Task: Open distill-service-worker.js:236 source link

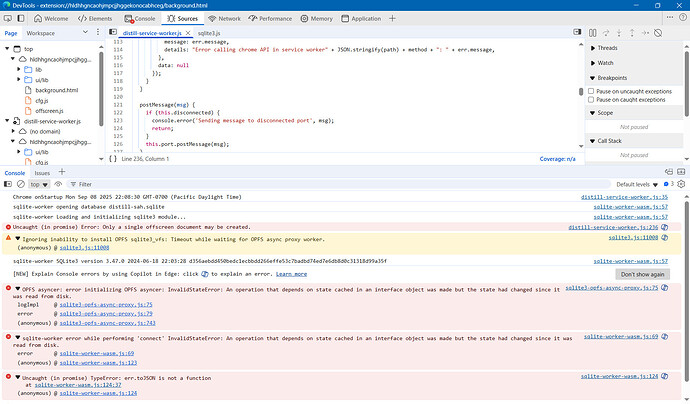Action: (x=613, y=227)
